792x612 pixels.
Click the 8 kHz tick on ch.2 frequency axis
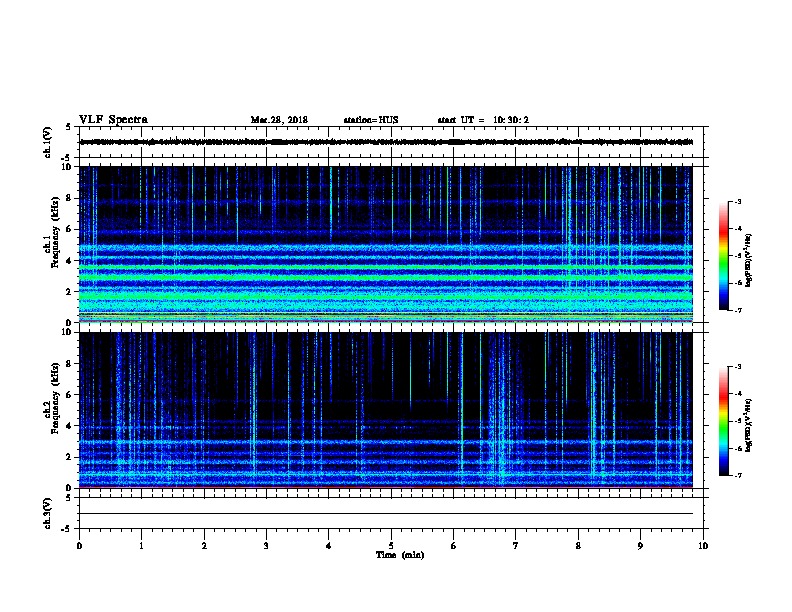(x=69, y=364)
